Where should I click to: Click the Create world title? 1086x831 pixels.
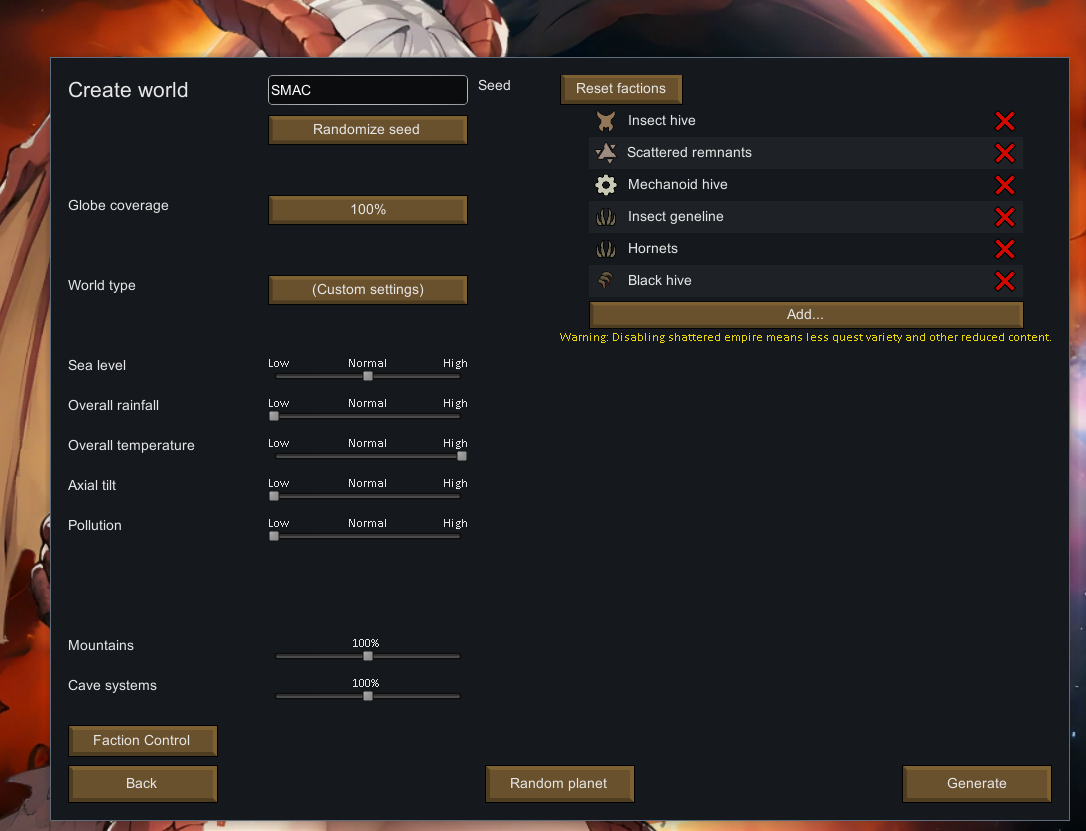tap(128, 90)
